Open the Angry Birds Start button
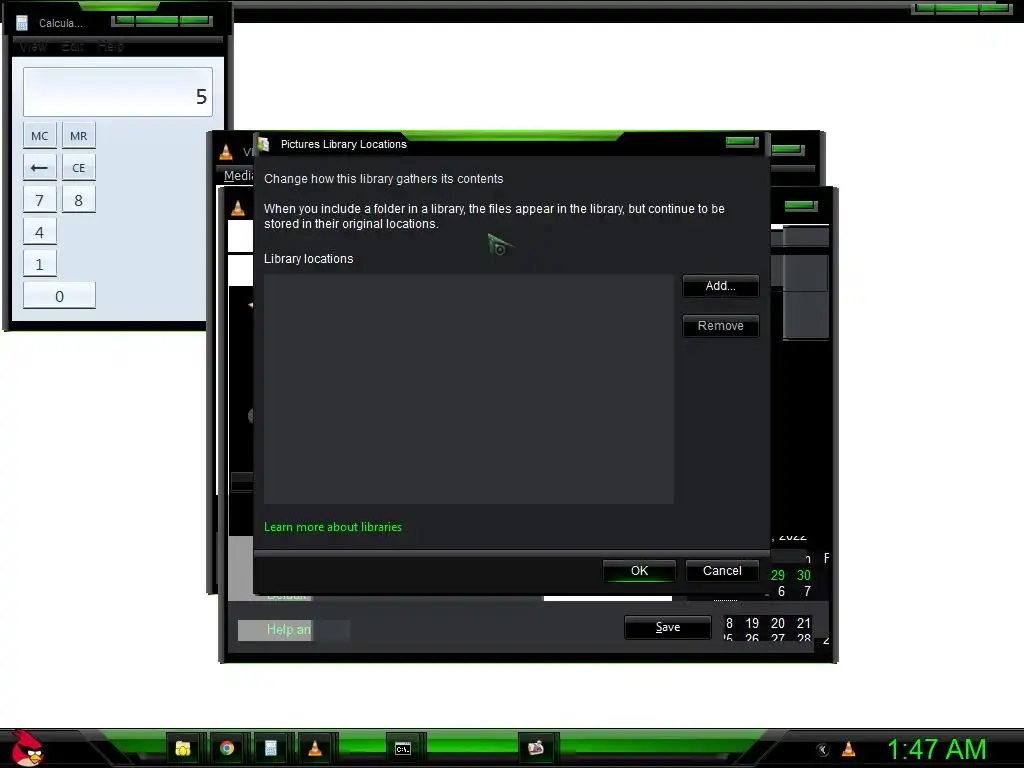 [26, 748]
